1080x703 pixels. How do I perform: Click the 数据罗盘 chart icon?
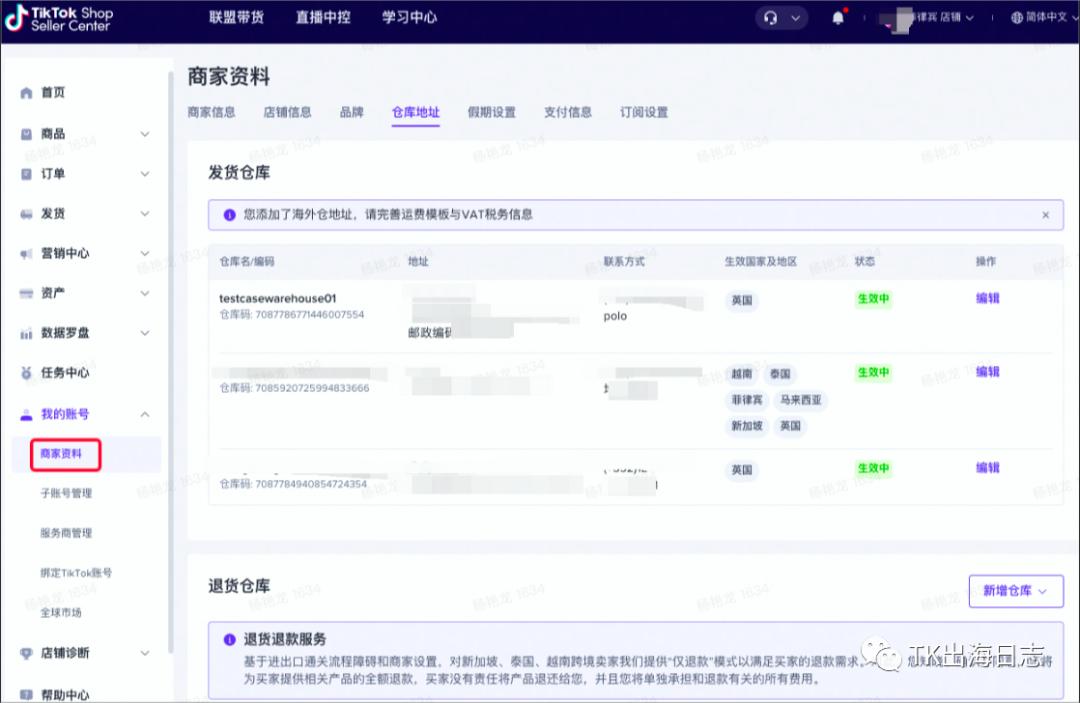click(27, 334)
